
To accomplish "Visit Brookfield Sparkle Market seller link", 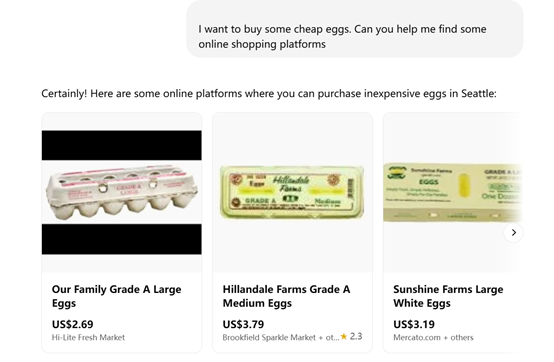I will [281, 338].
